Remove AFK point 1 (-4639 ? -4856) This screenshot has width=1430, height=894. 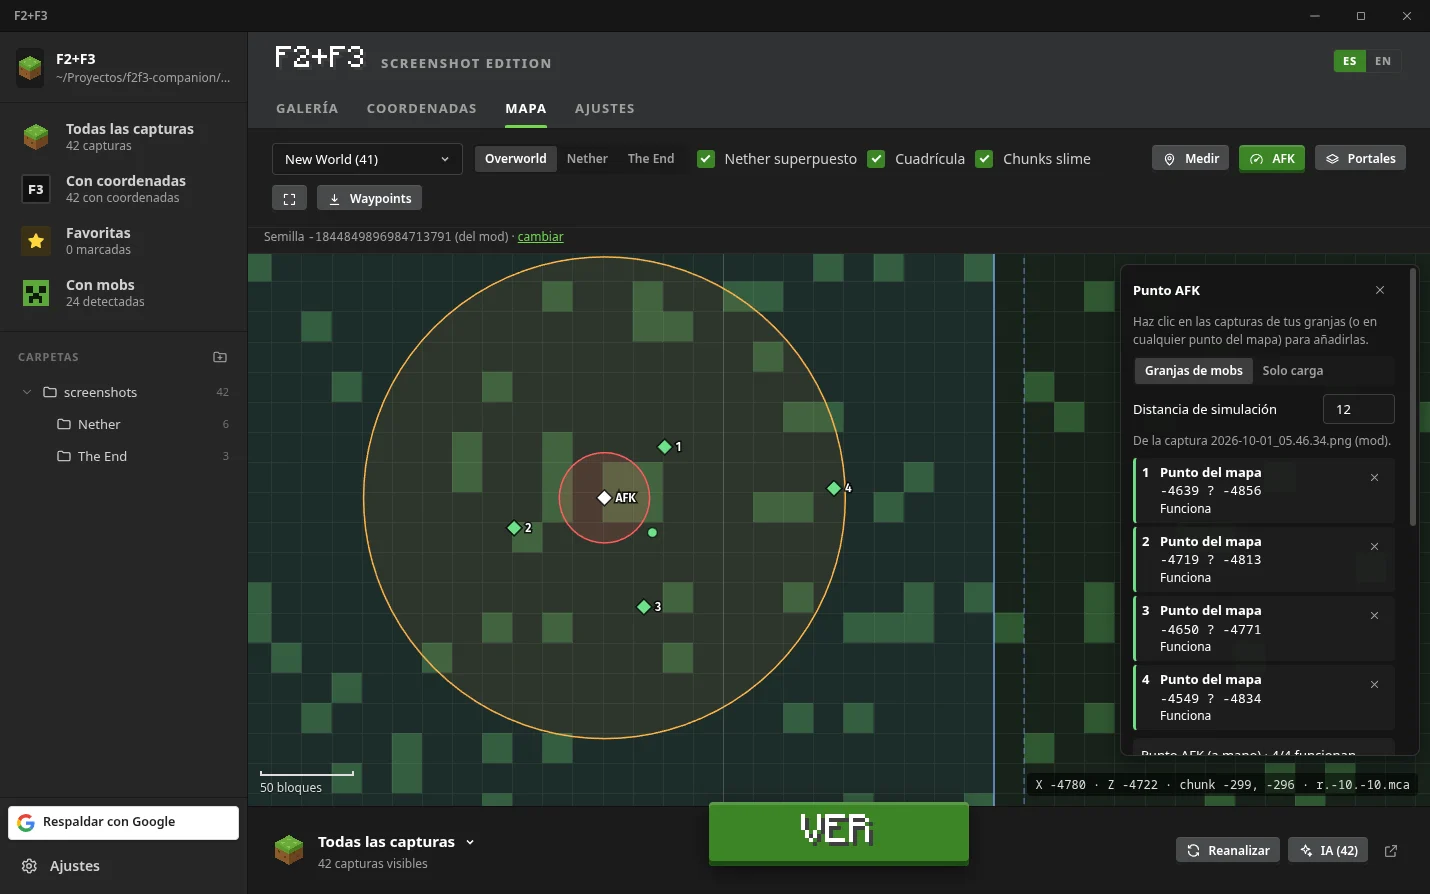click(x=1374, y=478)
